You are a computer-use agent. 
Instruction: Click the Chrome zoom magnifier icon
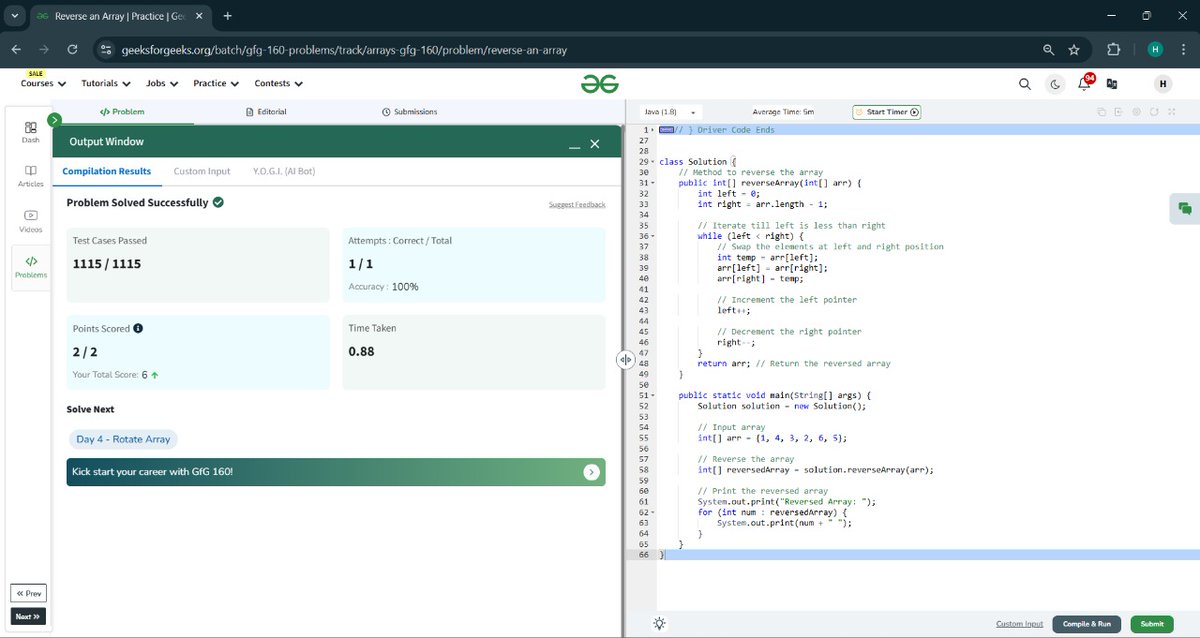[1048, 49]
